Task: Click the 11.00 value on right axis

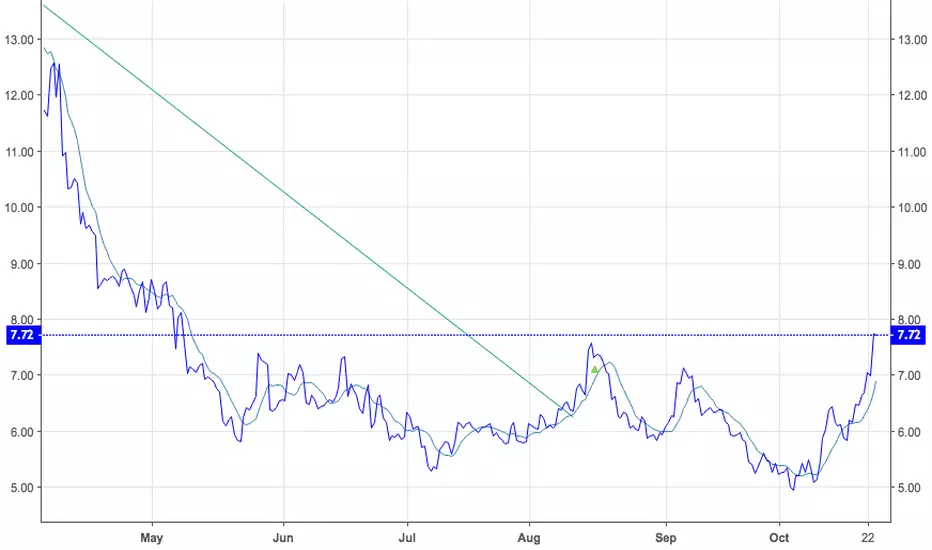Action: [912, 152]
